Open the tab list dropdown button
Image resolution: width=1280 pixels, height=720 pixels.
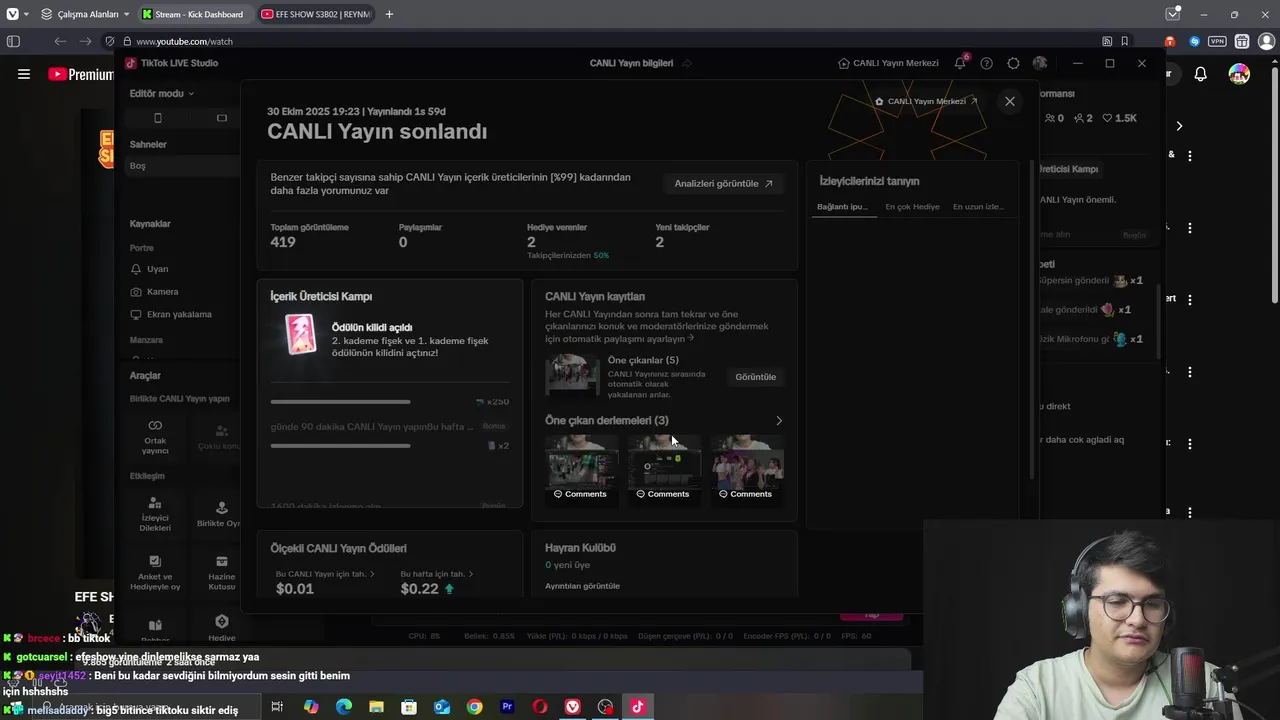click(1173, 14)
